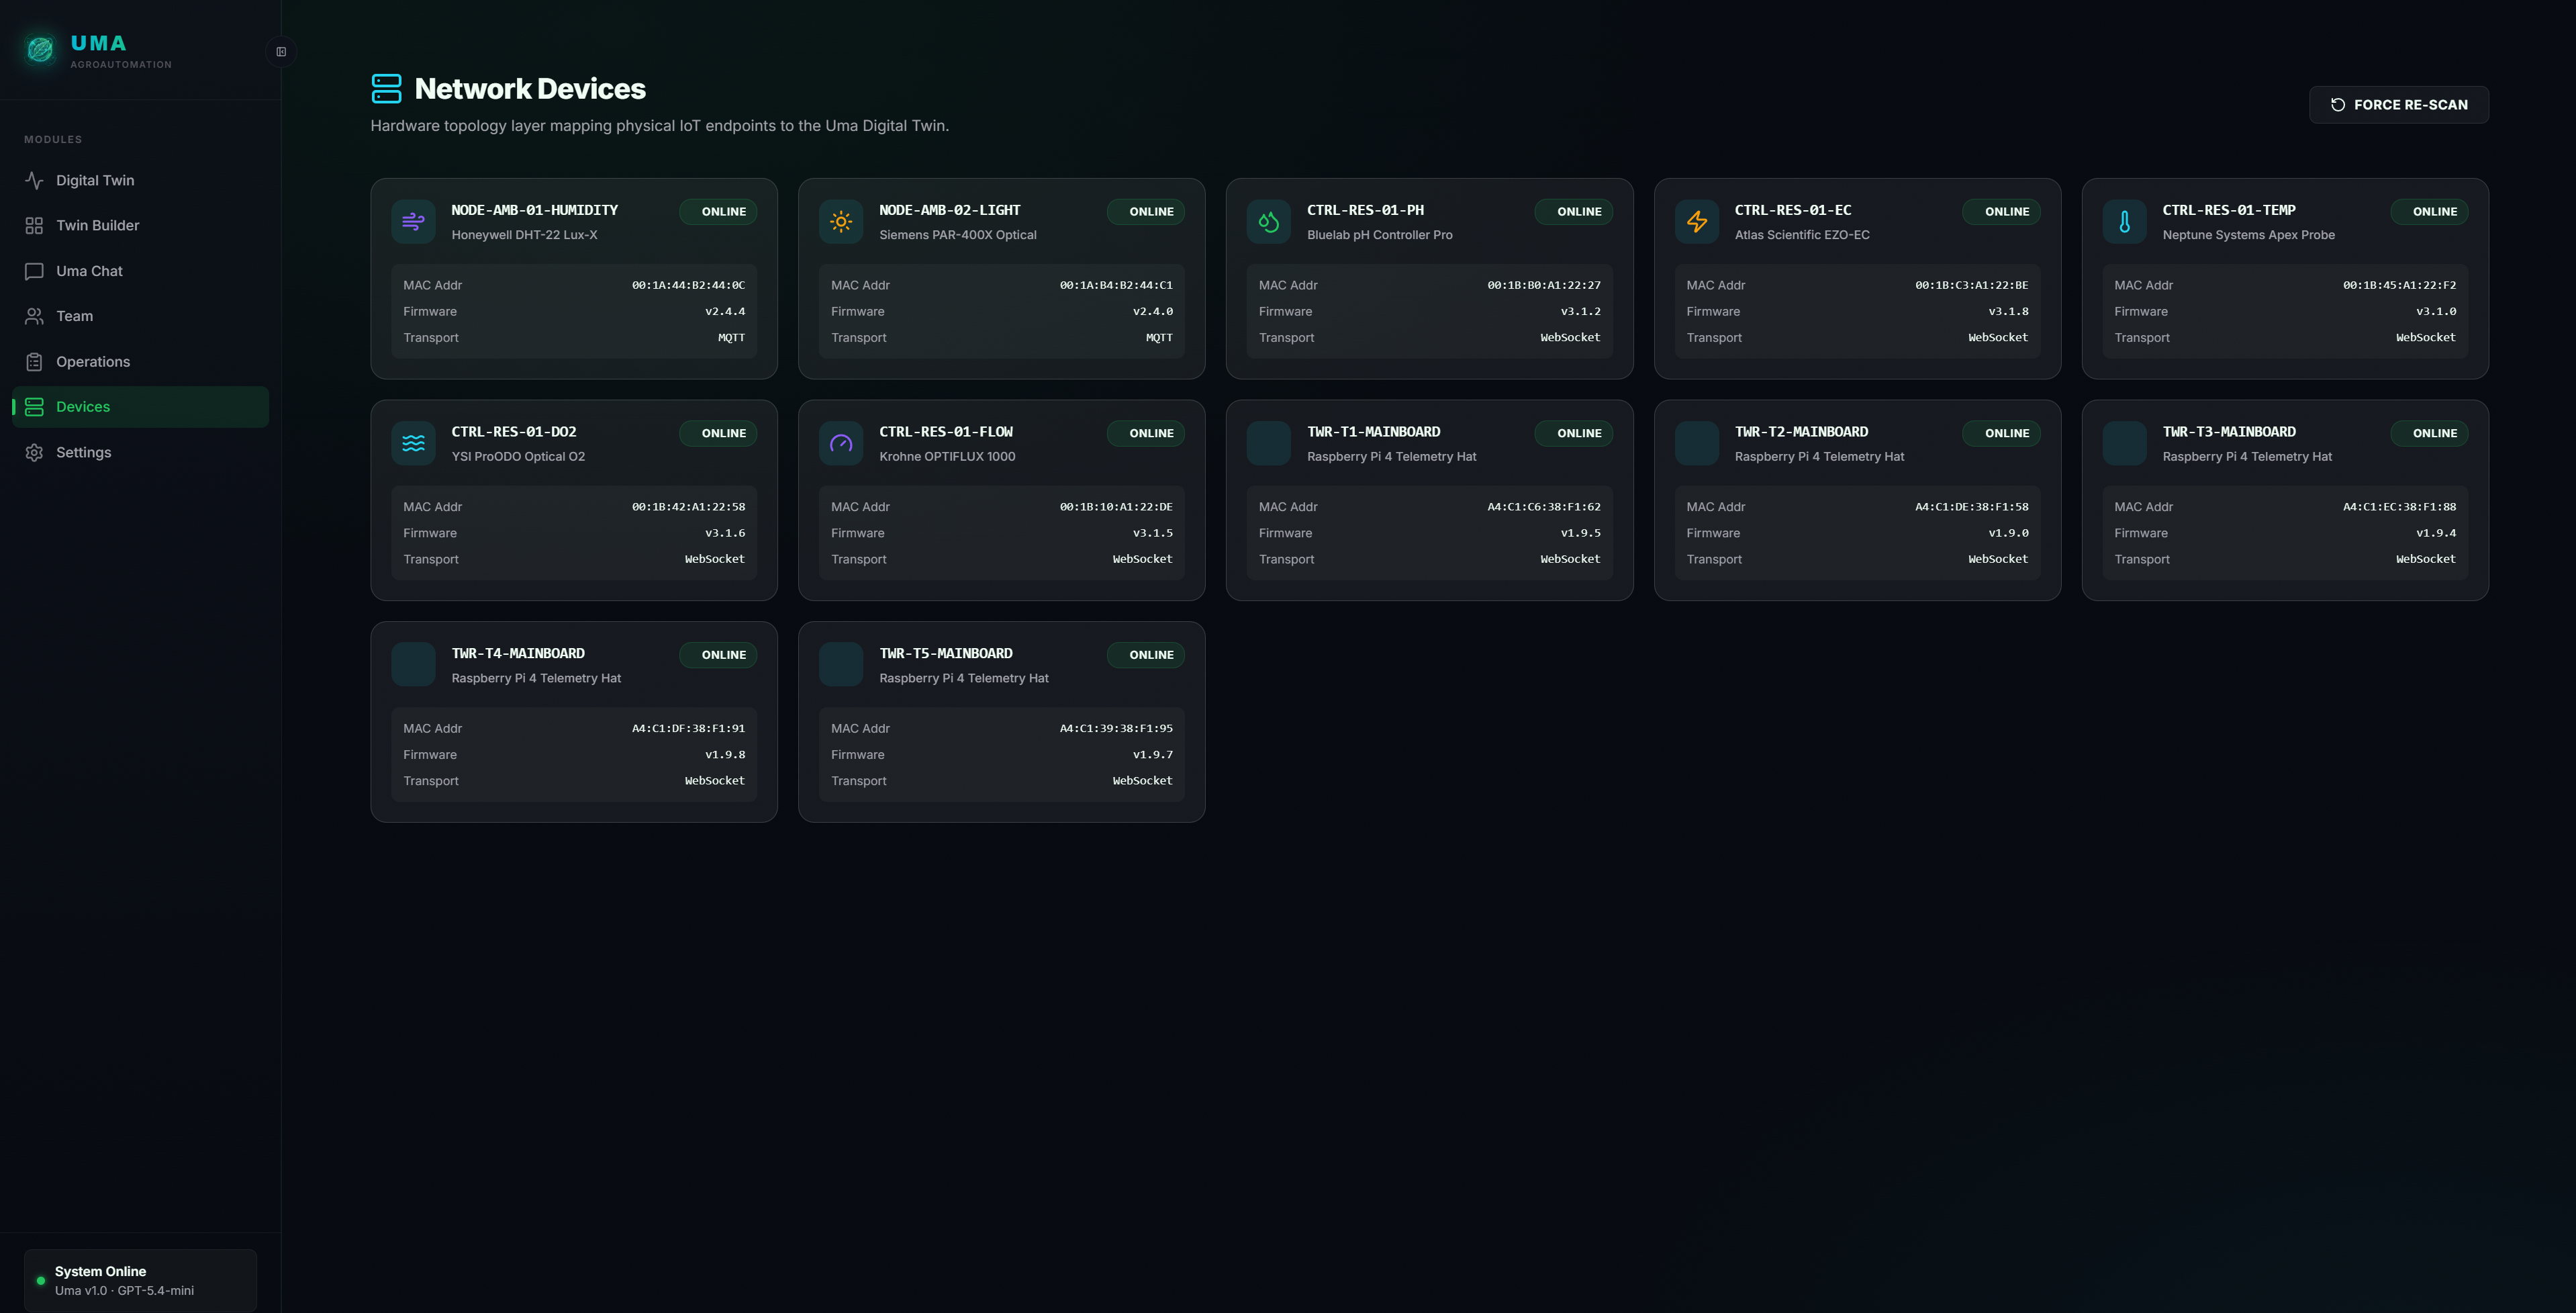Click the 'Hardware topology layer' subtitle text
This screenshot has height=1313, width=2576.
(659, 126)
